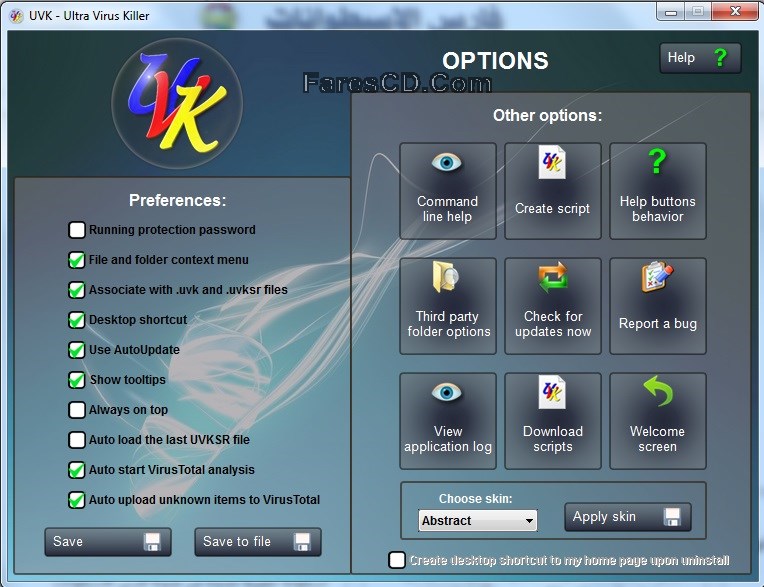Uncheck File and folder context menu
Image resolution: width=764 pixels, height=587 pixels.
[77, 260]
